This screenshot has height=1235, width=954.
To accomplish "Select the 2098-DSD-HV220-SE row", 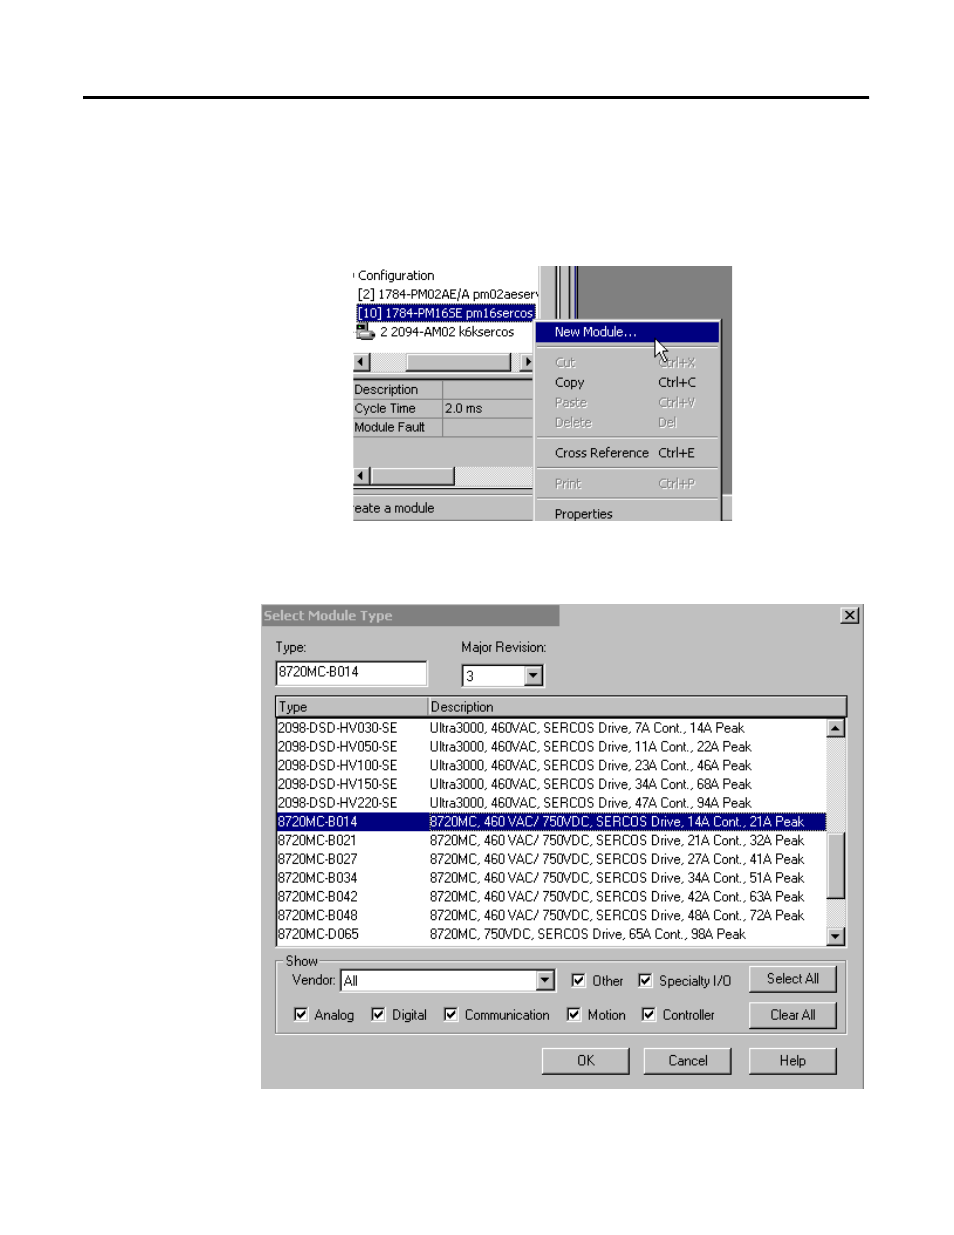I will tap(551, 803).
